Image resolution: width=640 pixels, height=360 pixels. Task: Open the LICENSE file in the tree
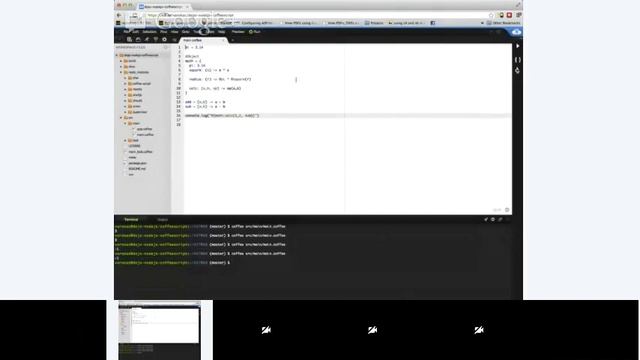tap(134, 146)
